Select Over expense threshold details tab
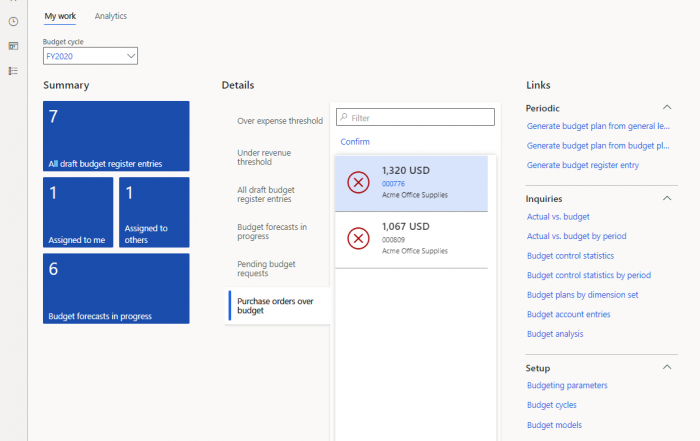Screen dimensions: 700x441 point(280,121)
